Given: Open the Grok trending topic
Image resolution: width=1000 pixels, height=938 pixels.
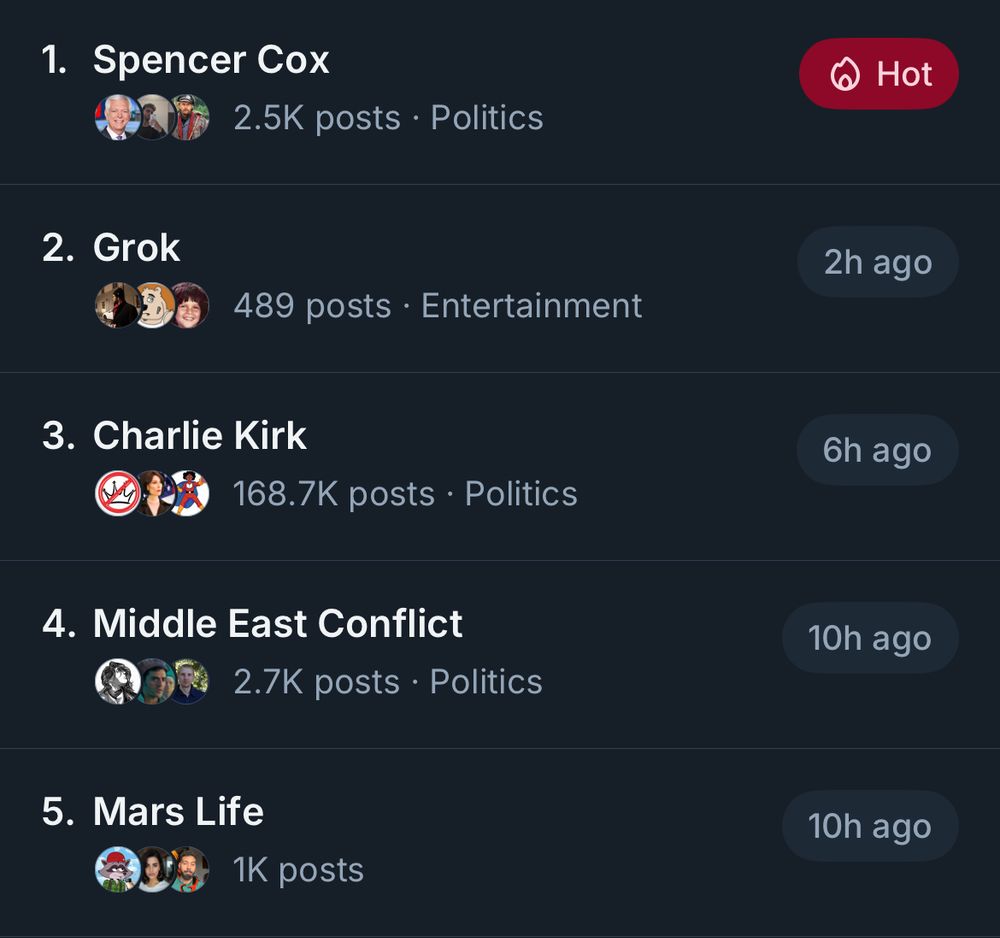Looking at the screenshot, I should pos(137,247).
